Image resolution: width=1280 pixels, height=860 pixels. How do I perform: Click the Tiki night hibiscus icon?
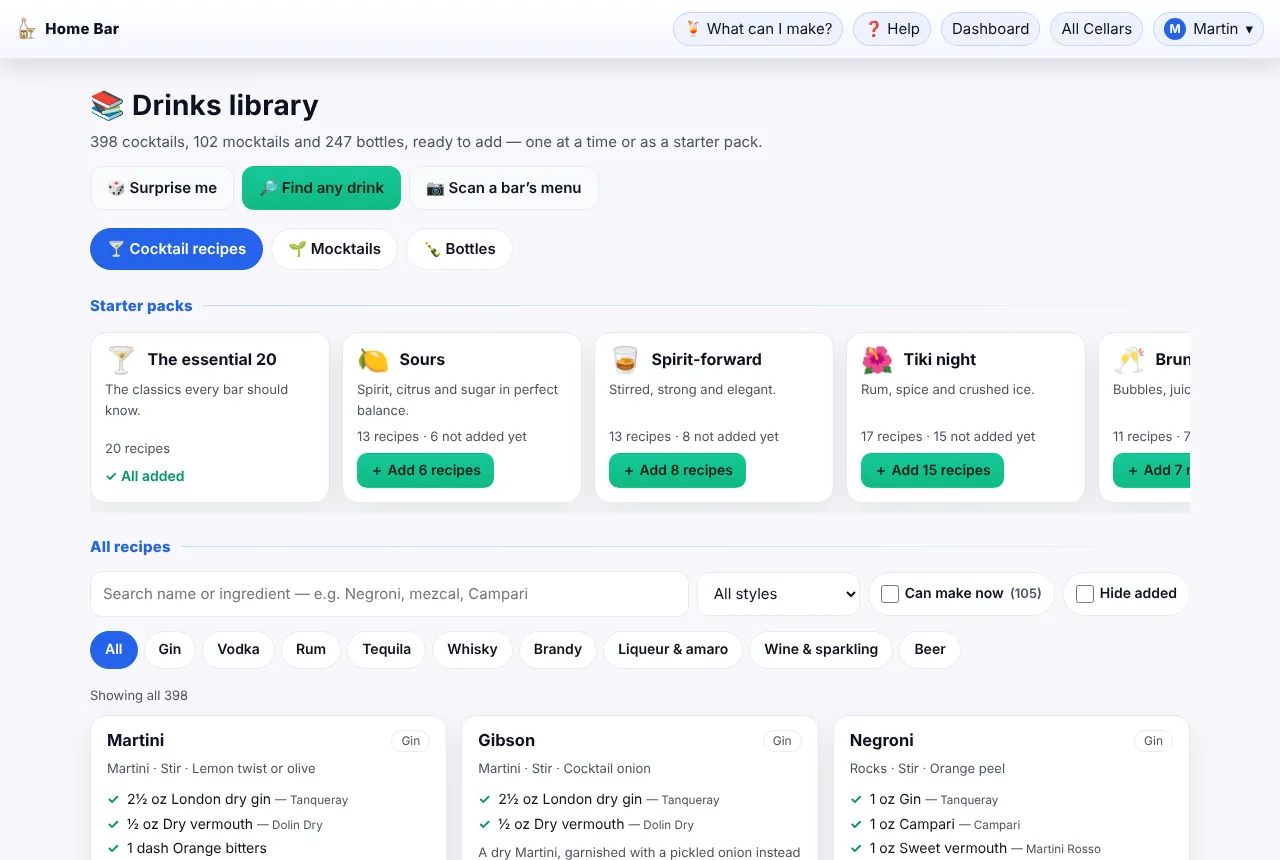[x=877, y=360]
